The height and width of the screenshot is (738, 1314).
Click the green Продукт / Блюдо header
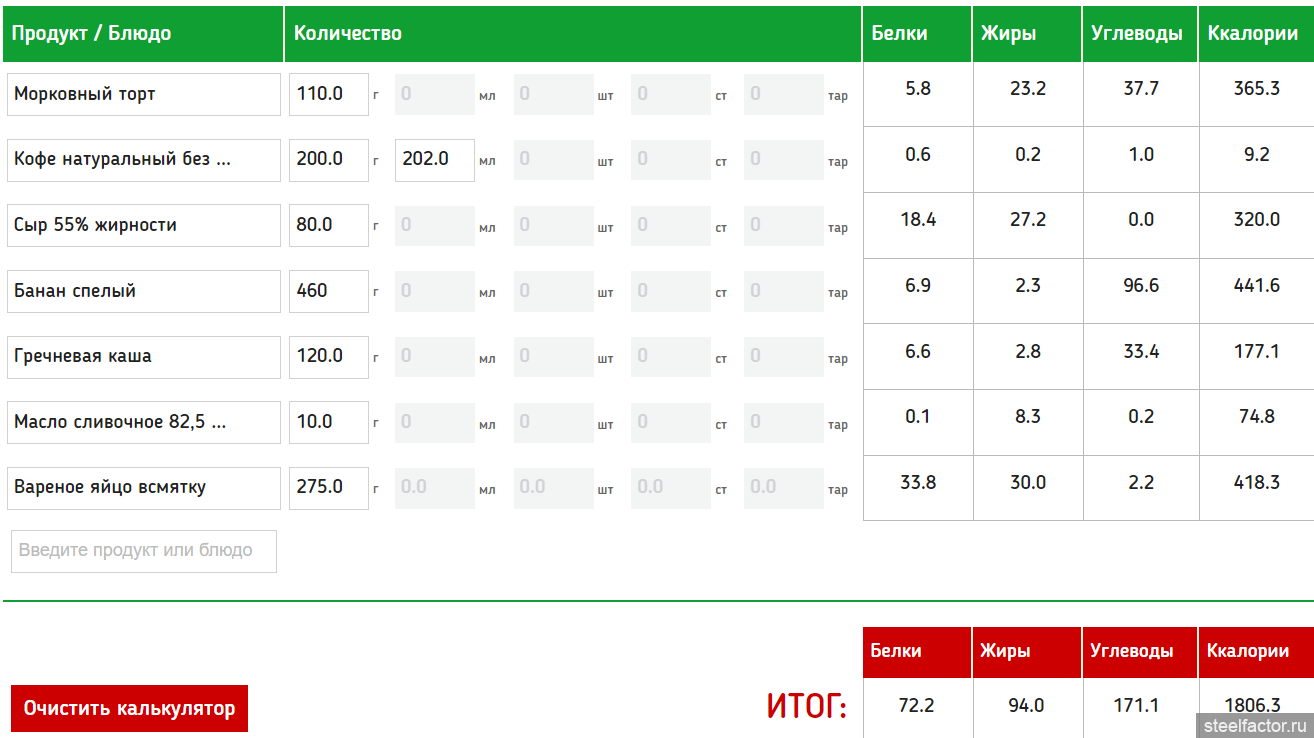143,34
